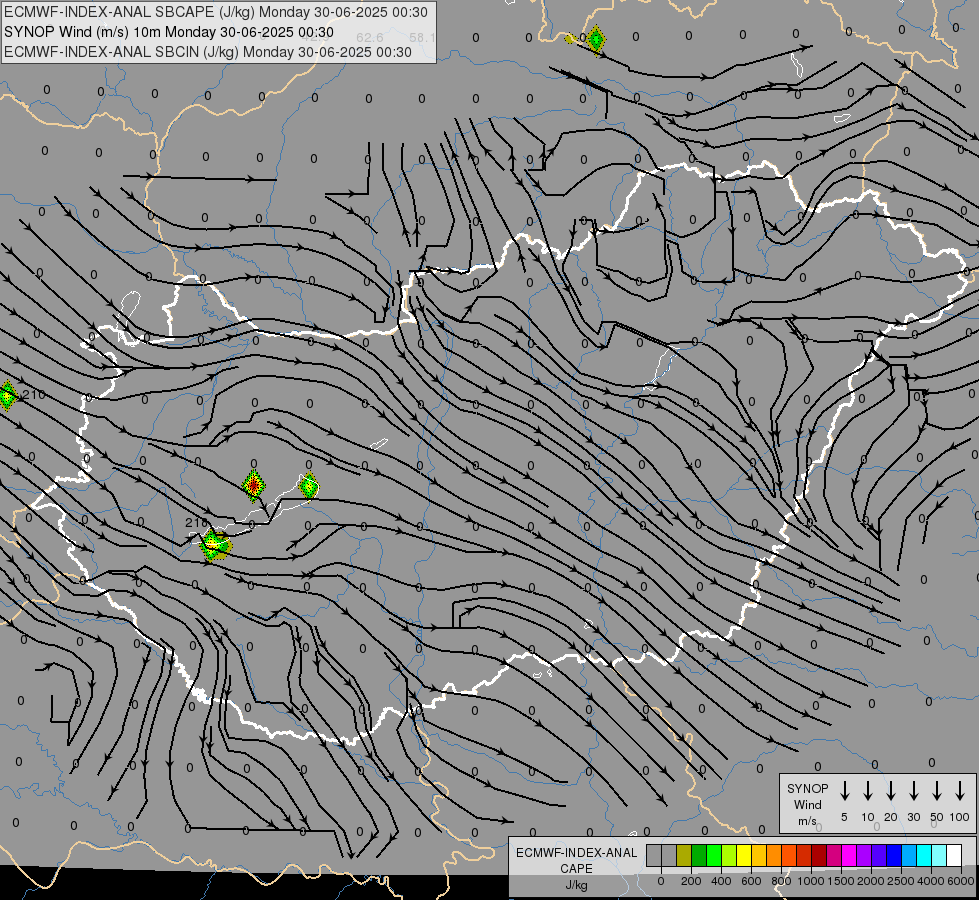
Task: Select the dark green swatch after 200
Action: click(699, 855)
